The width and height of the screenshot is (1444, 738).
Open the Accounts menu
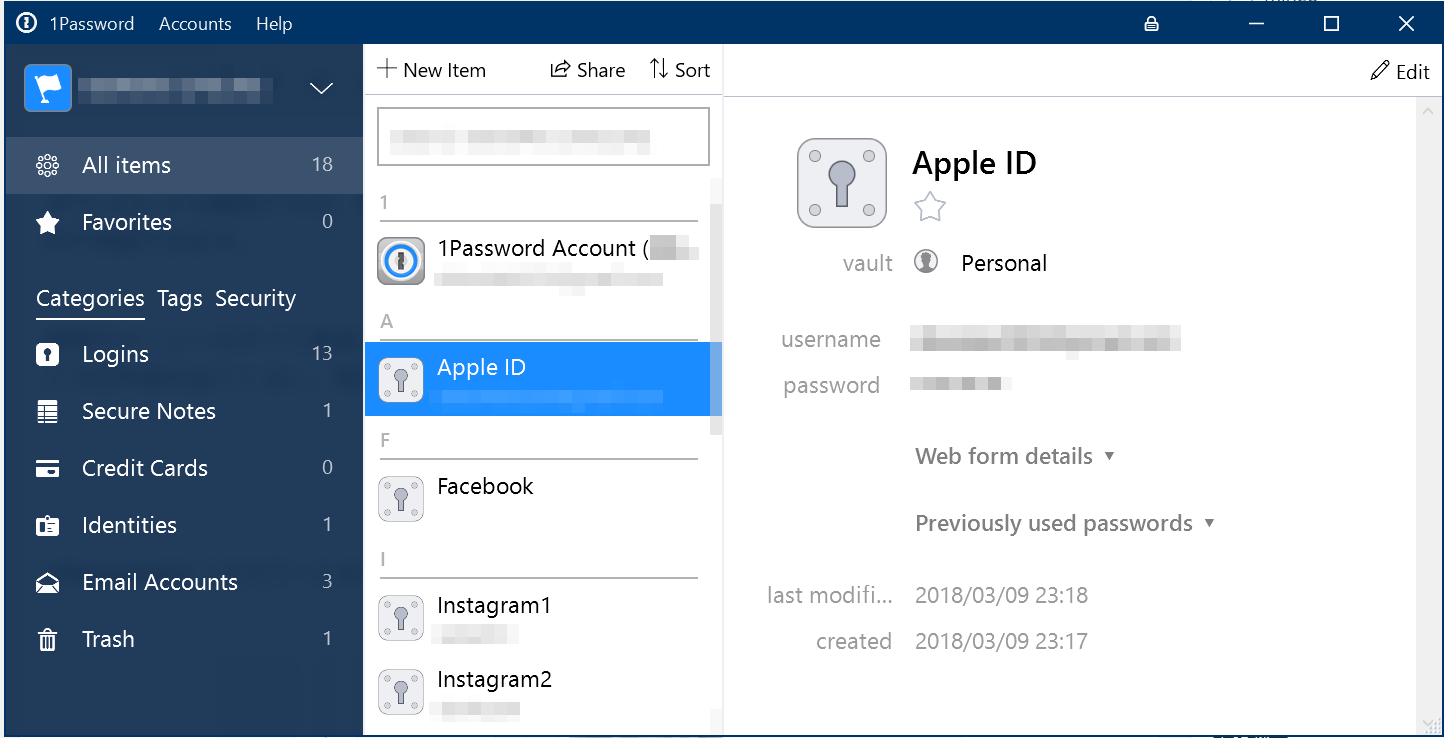(195, 24)
